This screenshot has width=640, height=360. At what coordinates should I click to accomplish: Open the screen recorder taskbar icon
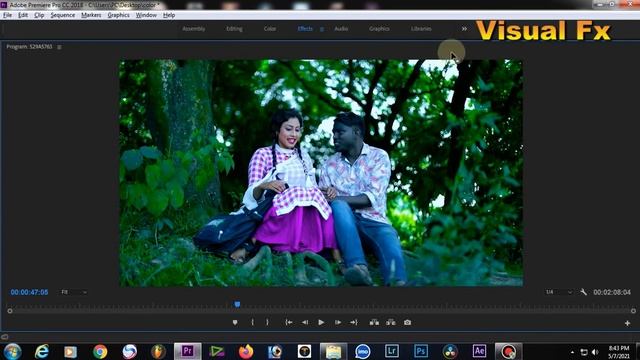click(x=509, y=351)
